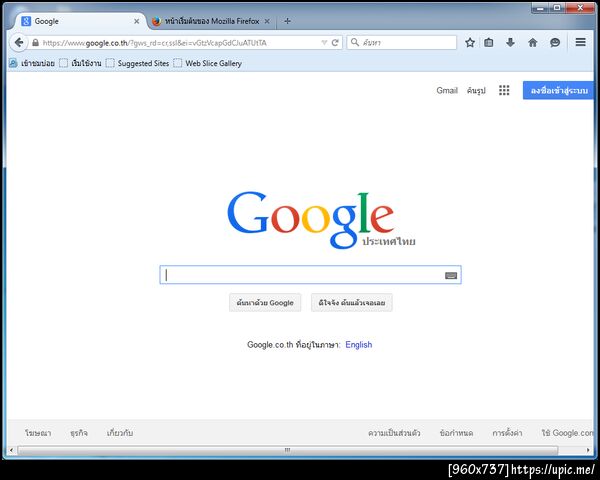The image size is (600, 480).
Task: Open a new tab with plus button
Action: click(287, 21)
